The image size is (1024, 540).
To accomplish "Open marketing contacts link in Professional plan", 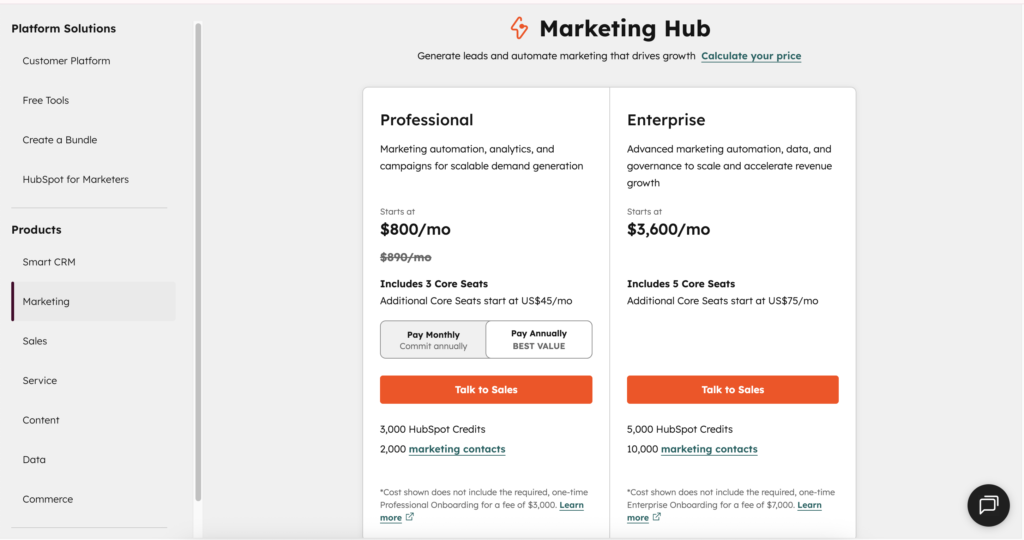I will coord(457,449).
